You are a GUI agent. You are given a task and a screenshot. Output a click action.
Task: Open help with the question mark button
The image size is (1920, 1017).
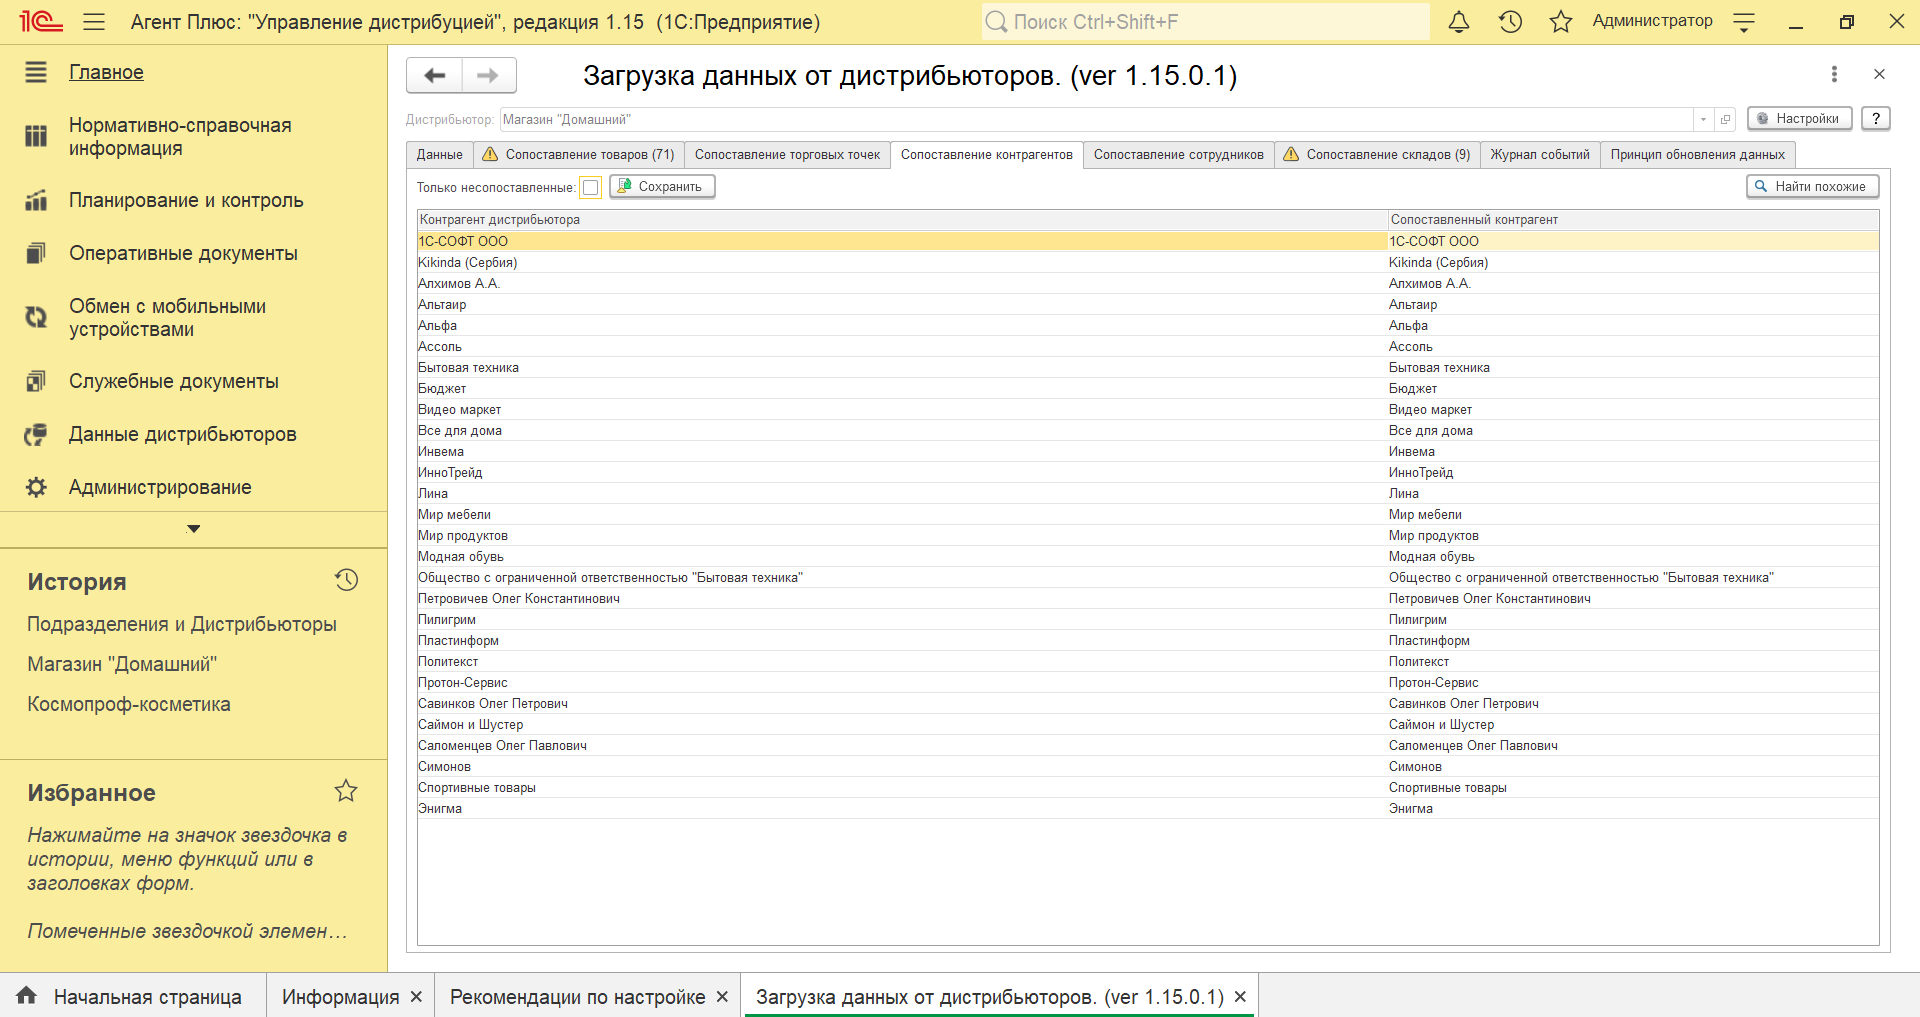[x=1876, y=118]
